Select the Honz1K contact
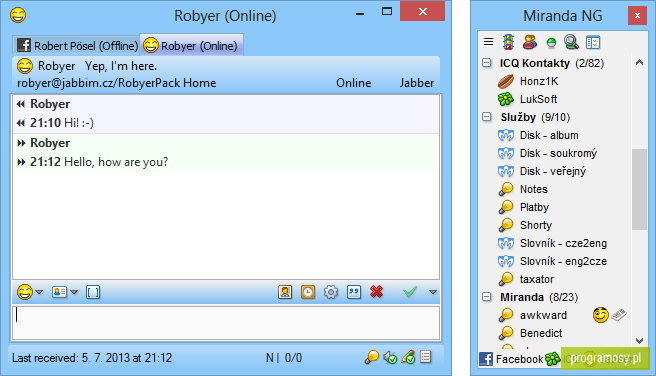656x376 pixels. pyautogui.click(x=539, y=81)
